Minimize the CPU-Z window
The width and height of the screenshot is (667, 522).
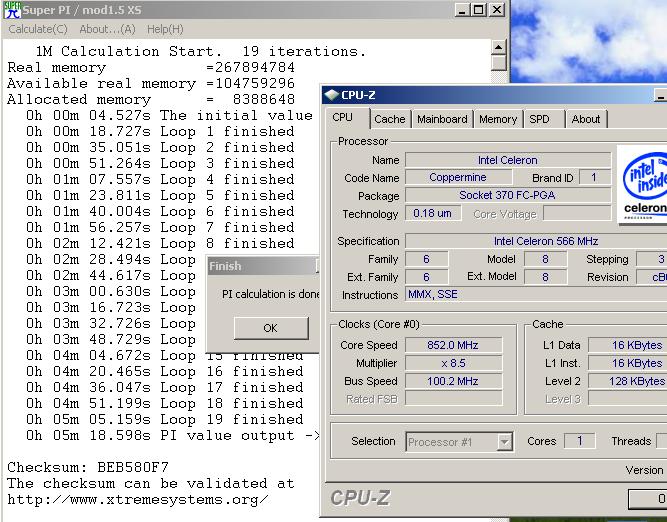click(x=661, y=96)
